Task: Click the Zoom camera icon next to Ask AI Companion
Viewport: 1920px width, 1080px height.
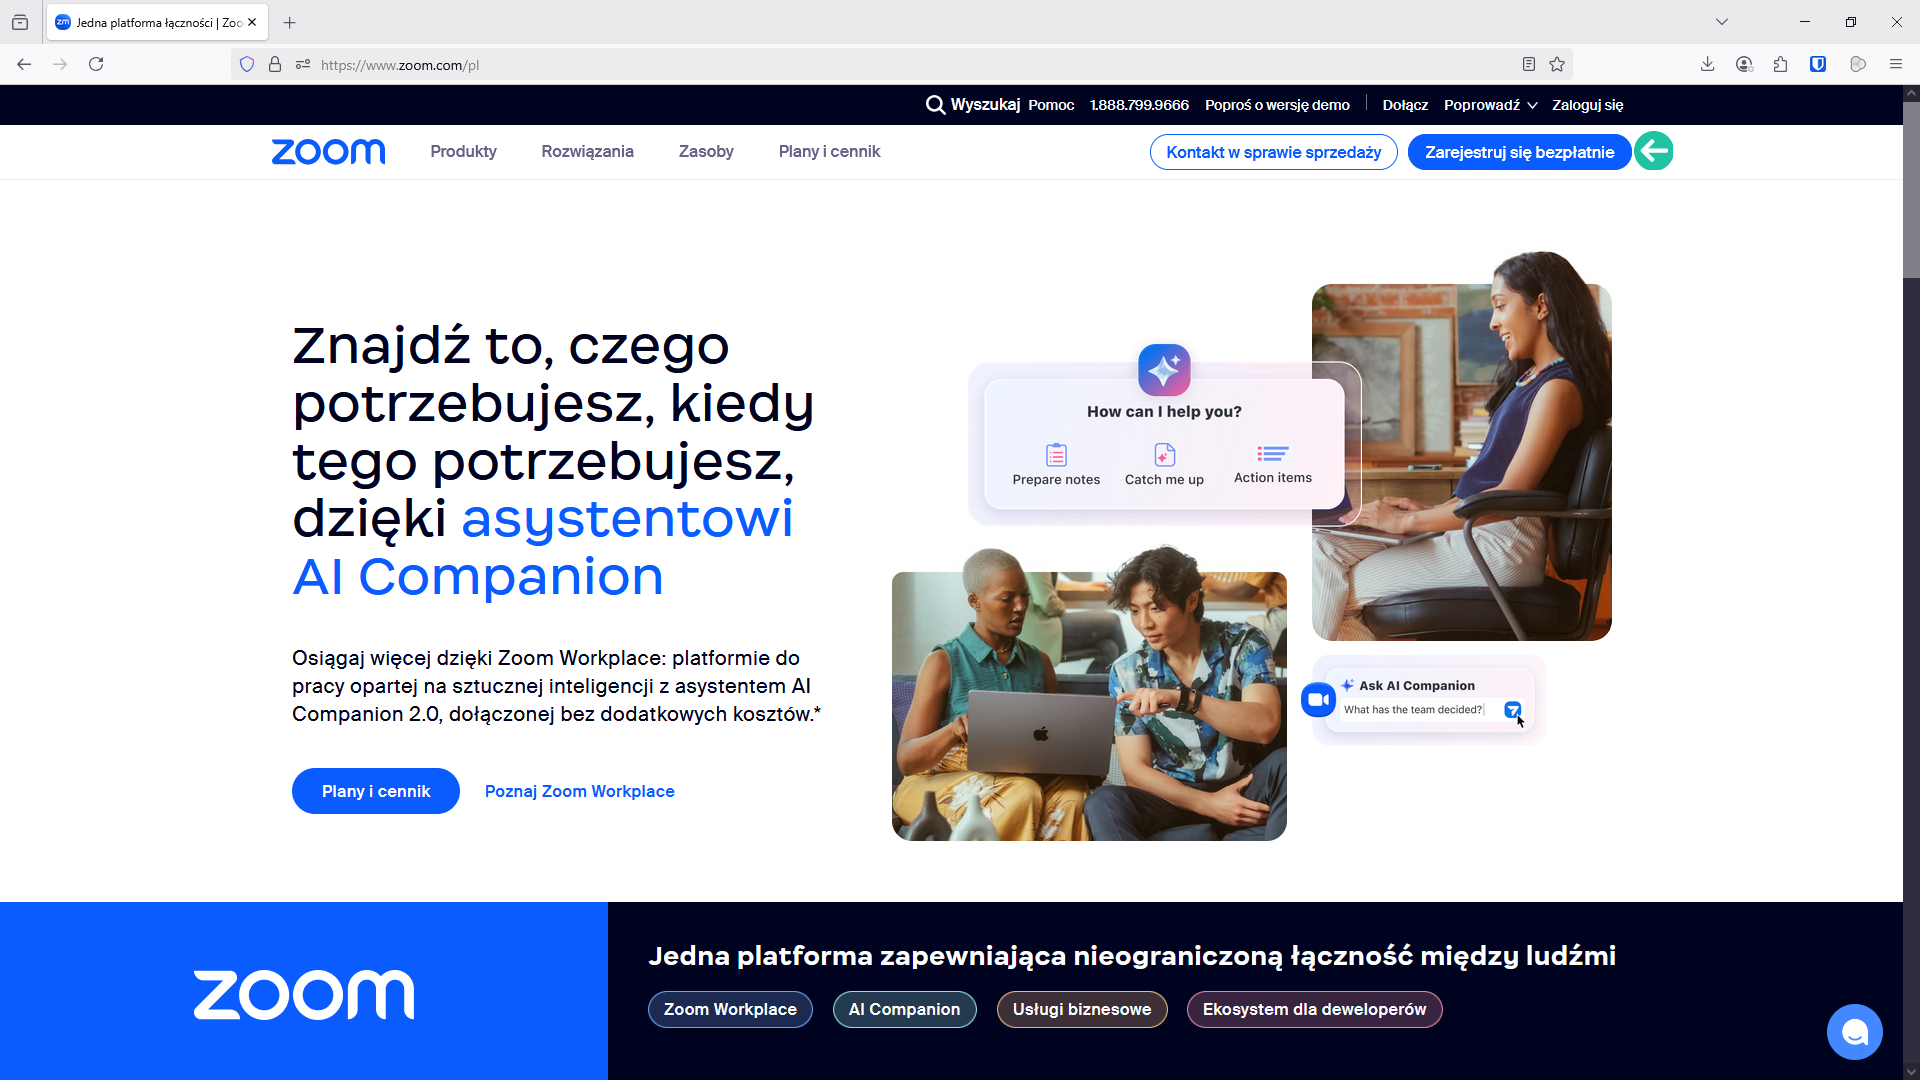Action: point(1318,699)
